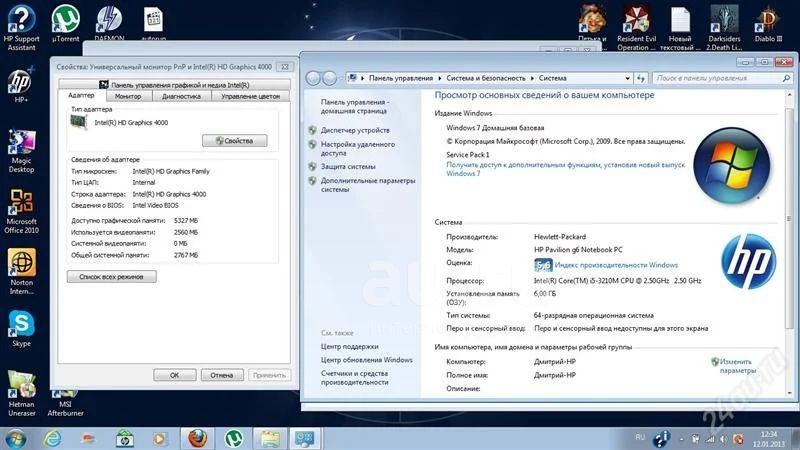
Task: Click the Control Panel search field
Action: (723, 78)
